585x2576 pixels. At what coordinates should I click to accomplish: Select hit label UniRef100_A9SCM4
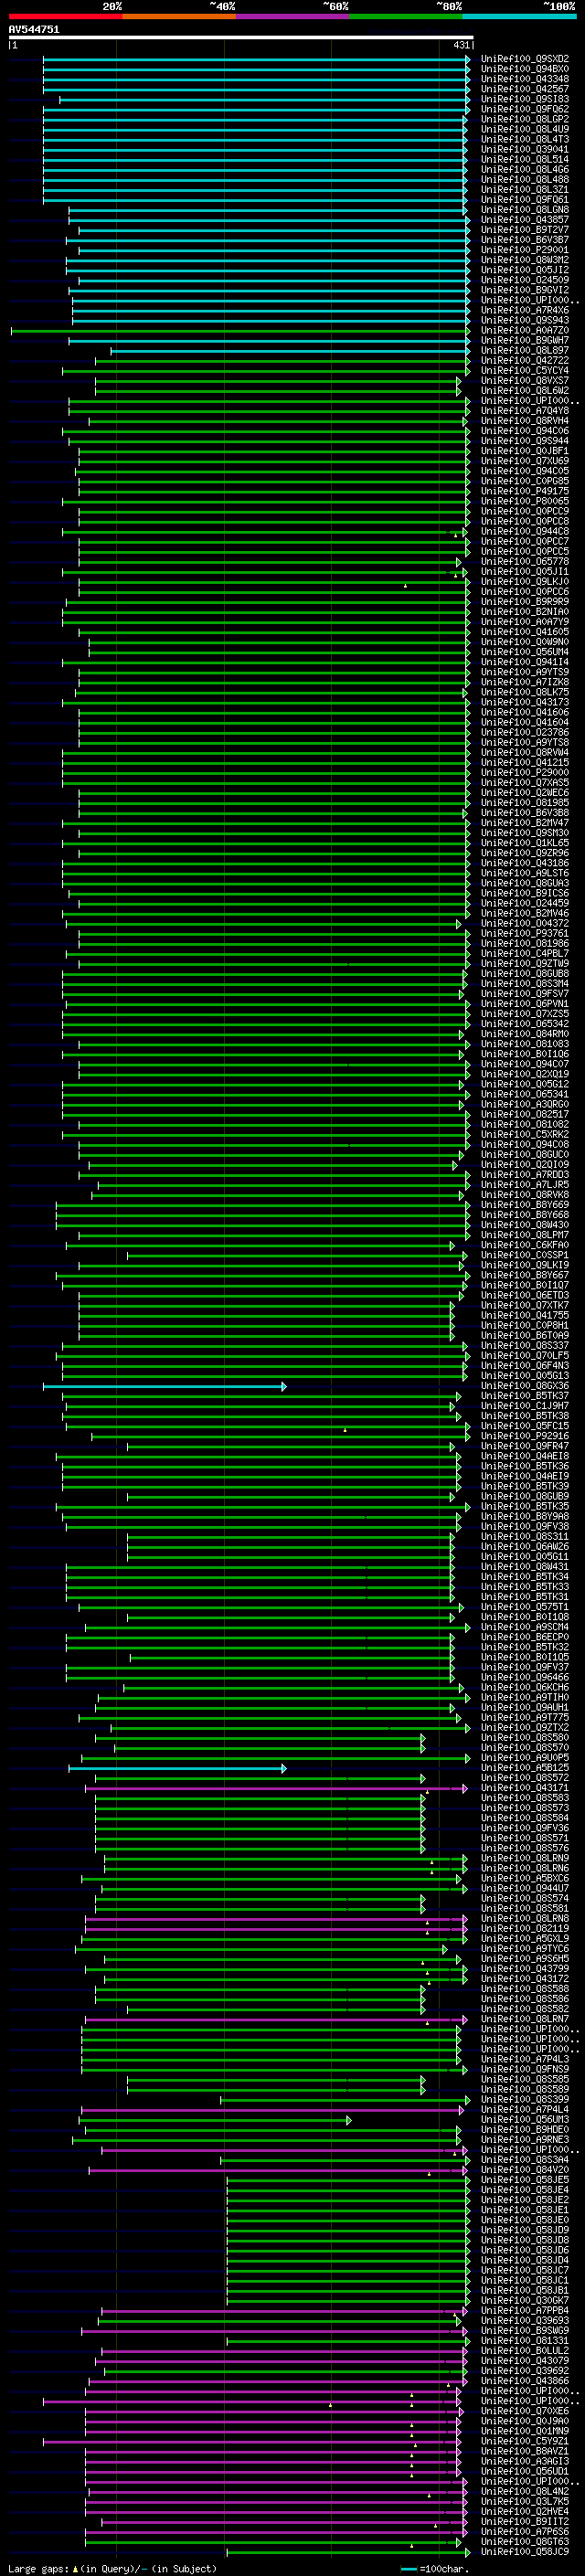525,1627
